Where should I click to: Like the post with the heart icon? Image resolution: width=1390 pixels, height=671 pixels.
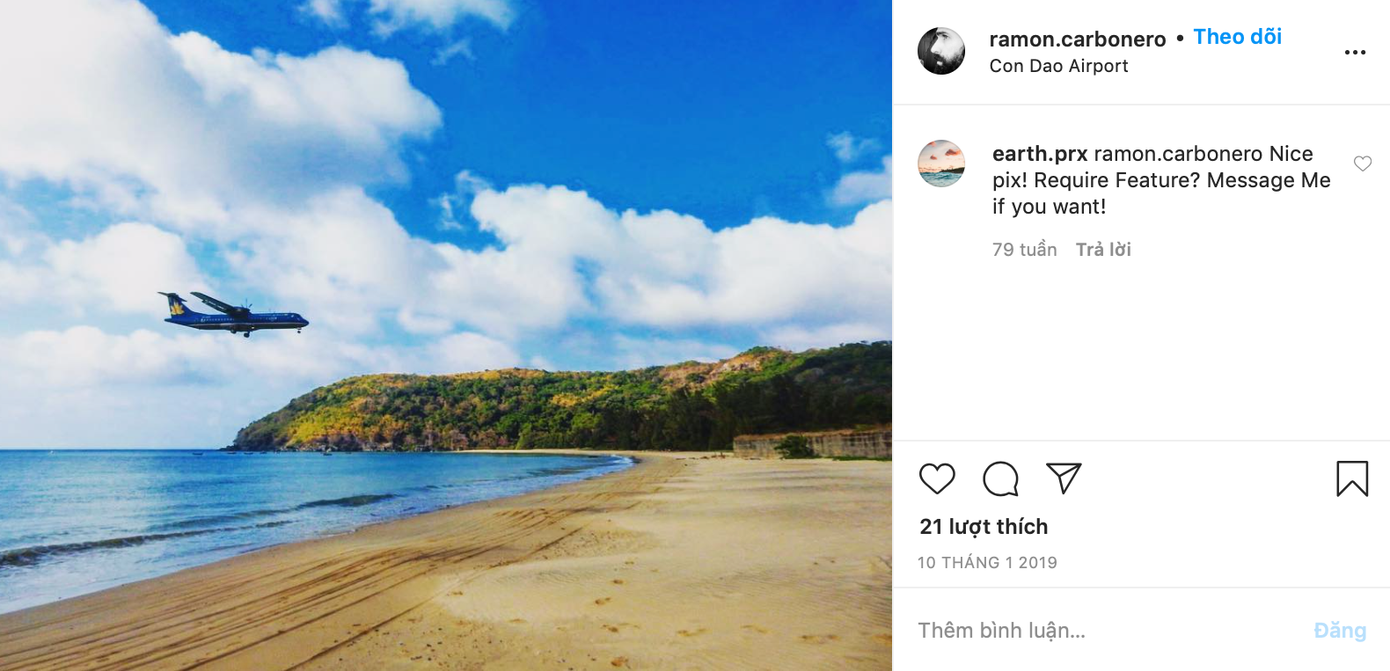[x=937, y=479]
